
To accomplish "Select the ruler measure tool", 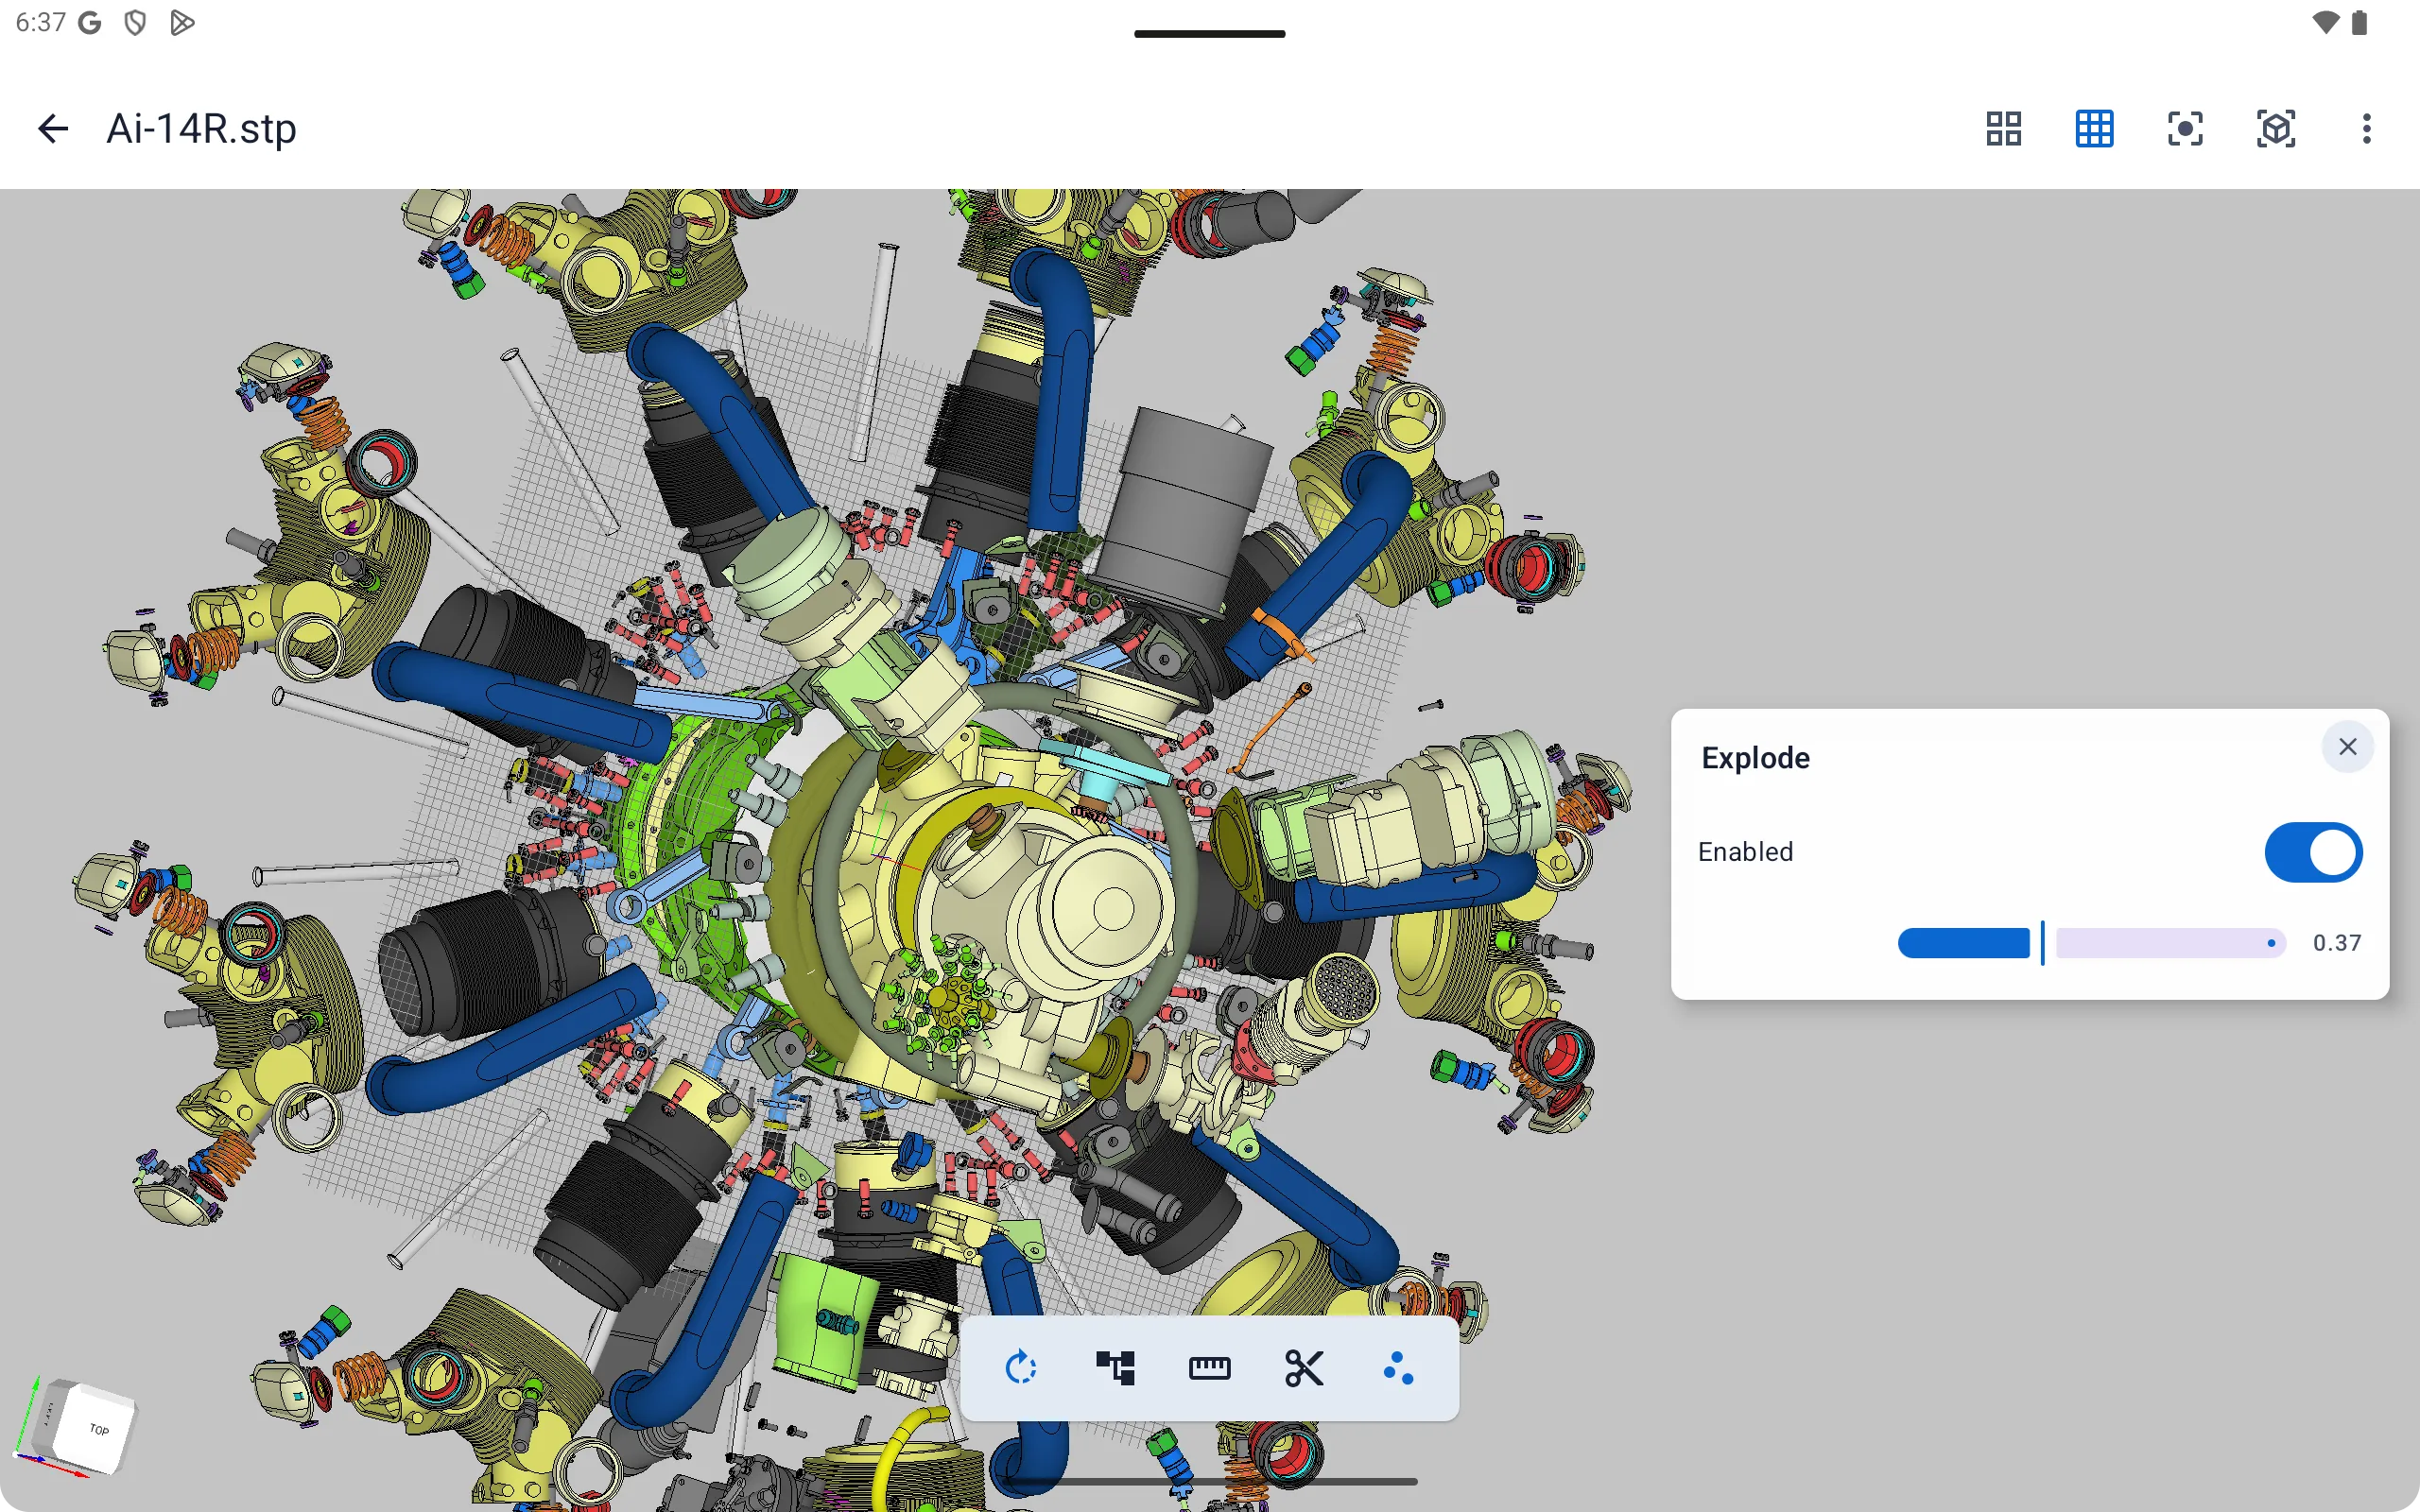I will [1209, 1368].
